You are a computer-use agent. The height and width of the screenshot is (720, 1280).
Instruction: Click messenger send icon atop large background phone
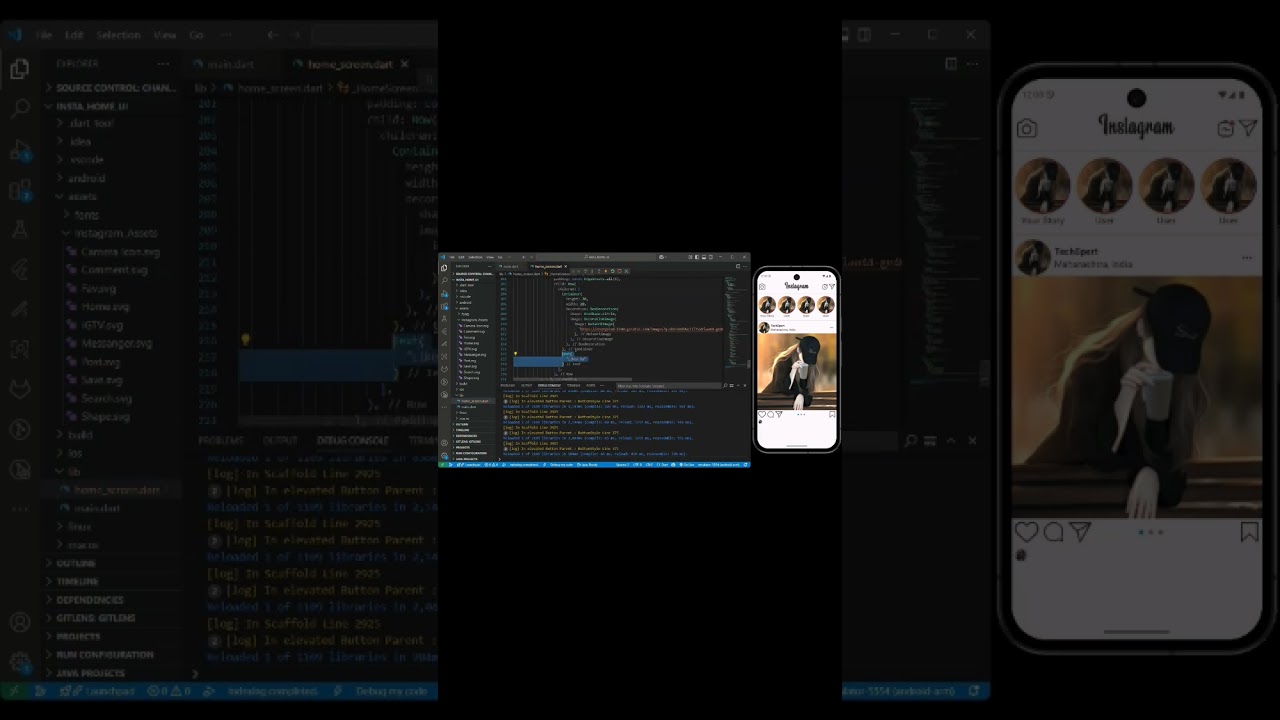coord(1248,128)
